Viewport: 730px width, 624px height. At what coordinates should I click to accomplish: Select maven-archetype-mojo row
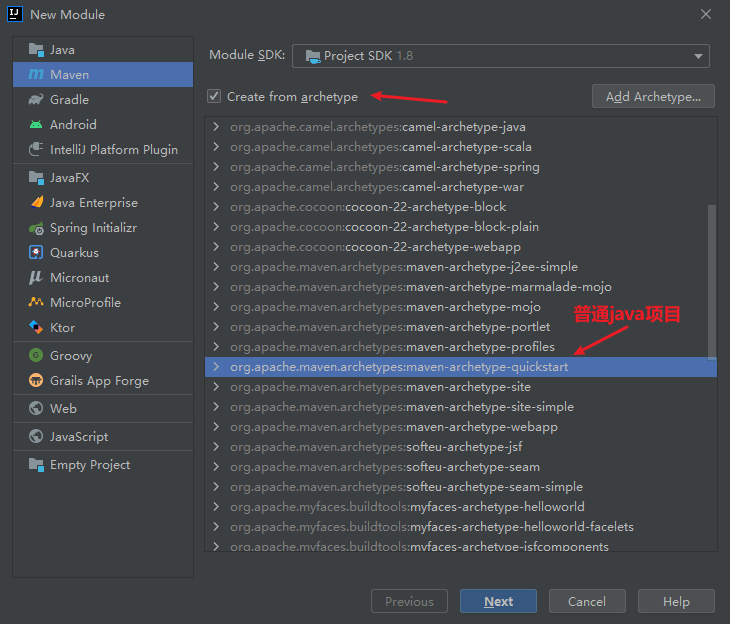pyautogui.click(x=460, y=307)
